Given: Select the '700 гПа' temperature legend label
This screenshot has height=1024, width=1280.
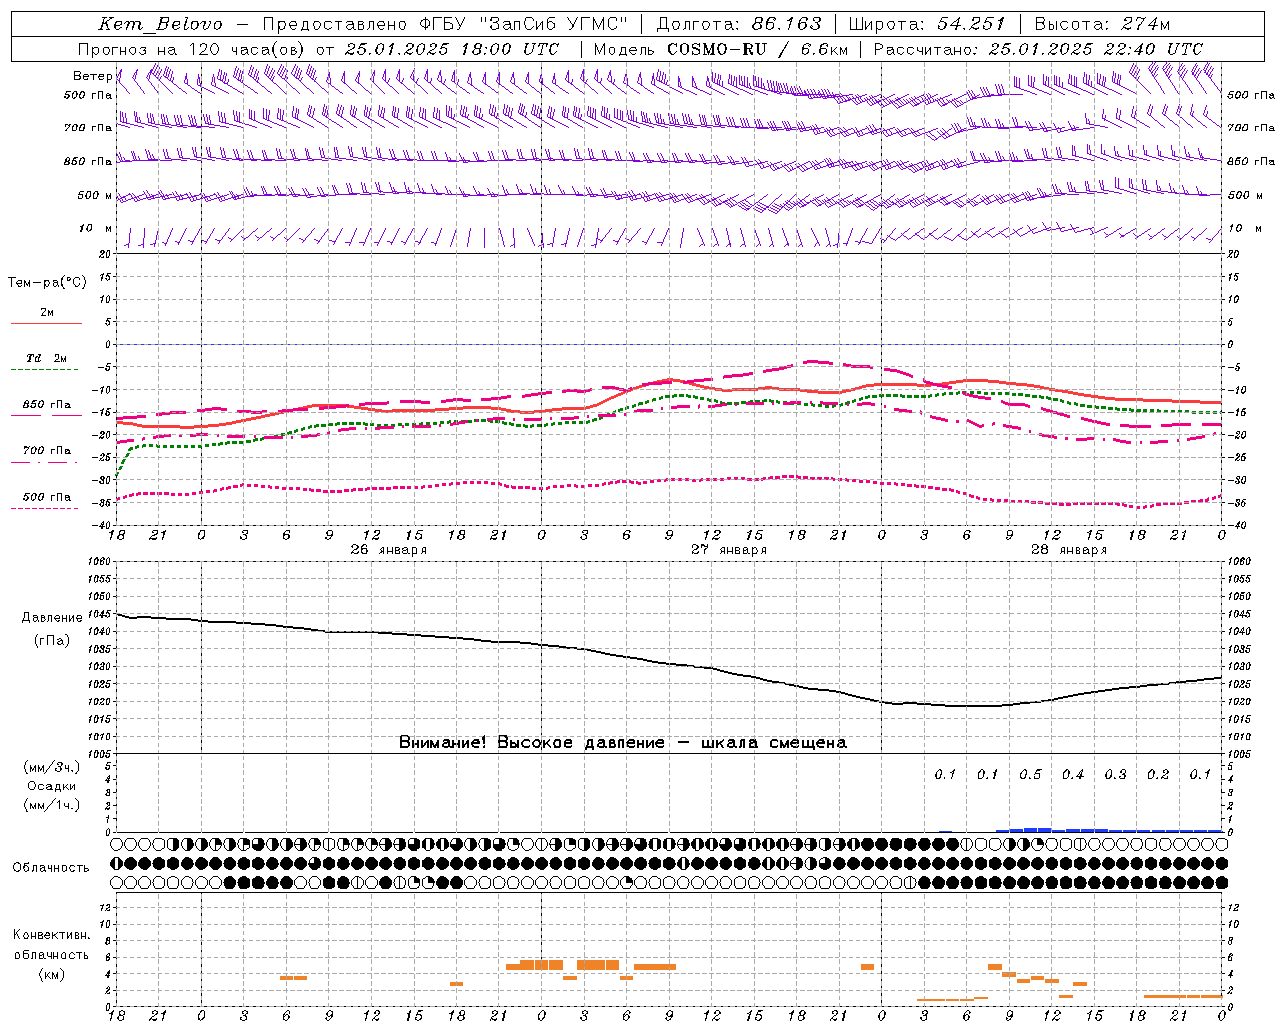Looking at the screenshot, I should (x=47, y=451).
